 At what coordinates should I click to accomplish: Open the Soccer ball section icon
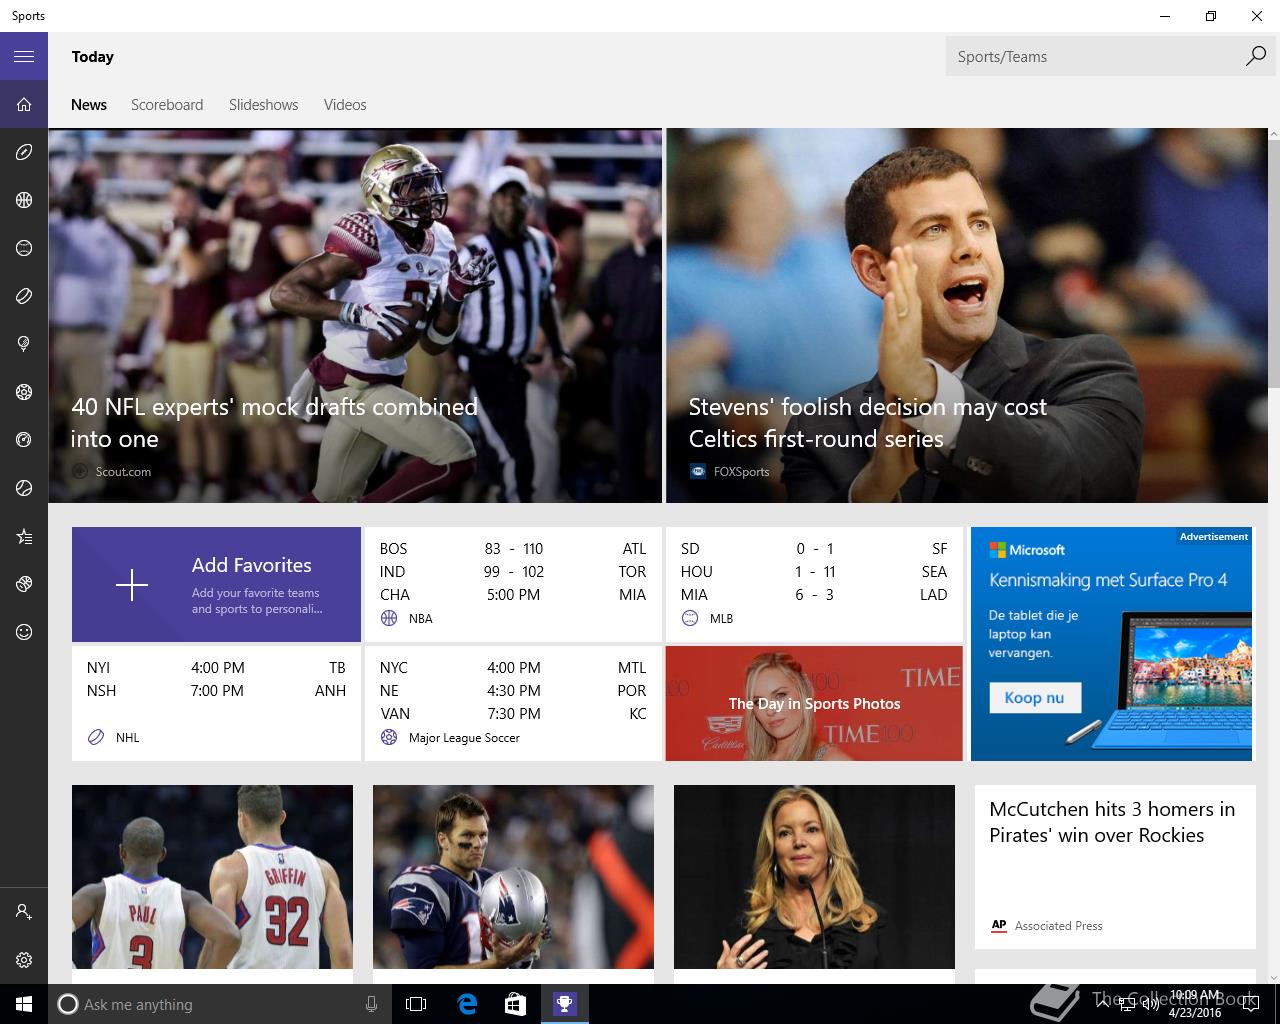pyautogui.click(x=24, y=392)
